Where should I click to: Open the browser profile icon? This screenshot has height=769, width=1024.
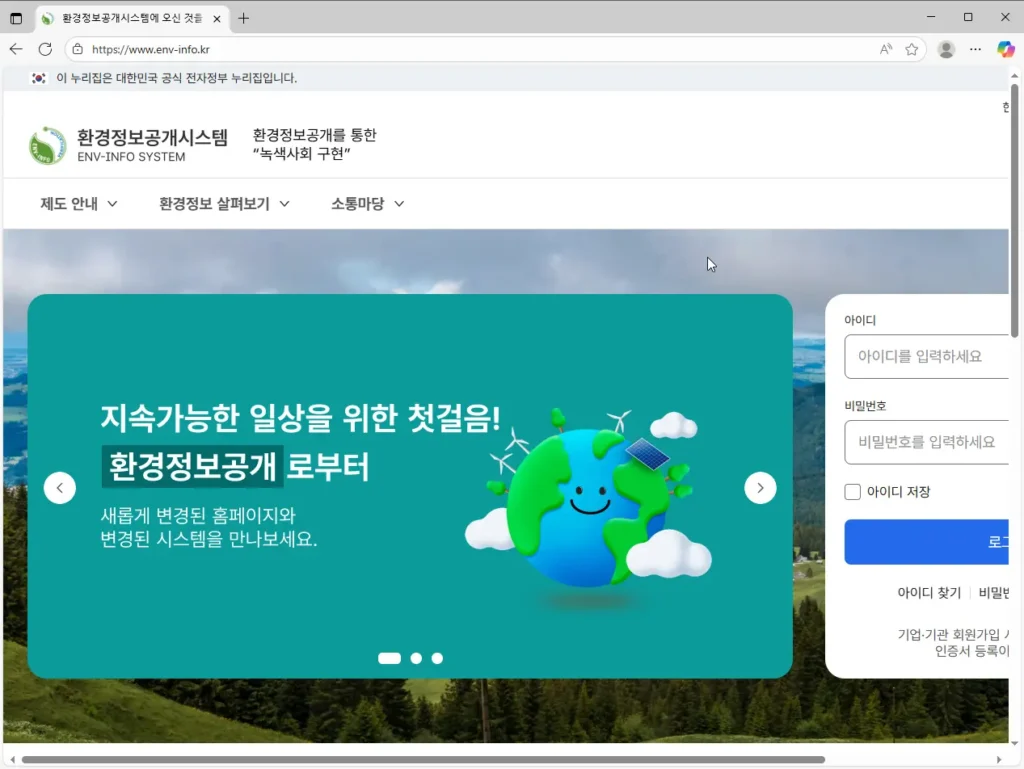(946, 49)
